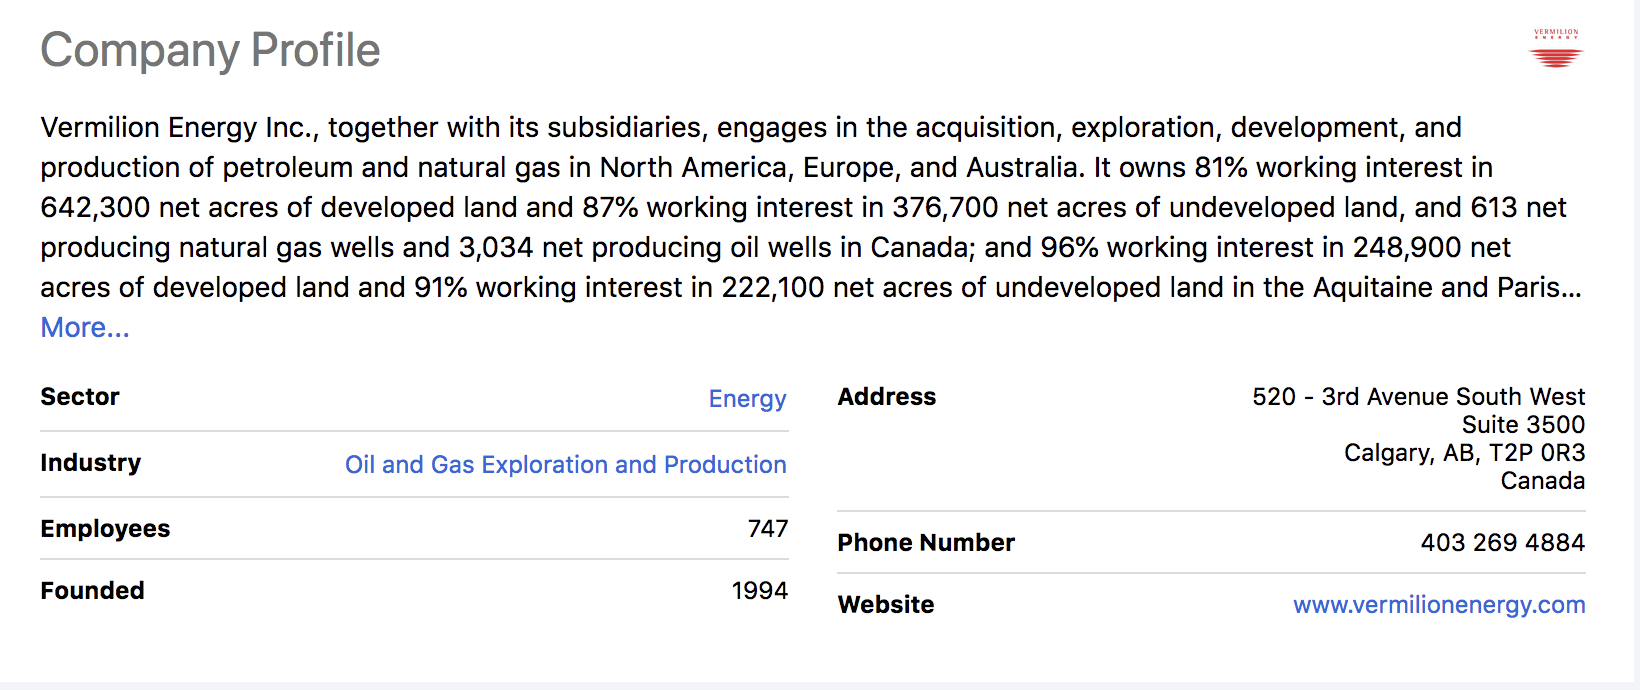
Task: Click the Calgary, AB, T2P 0R3 address line
Action: click(x=1463, y=453)
